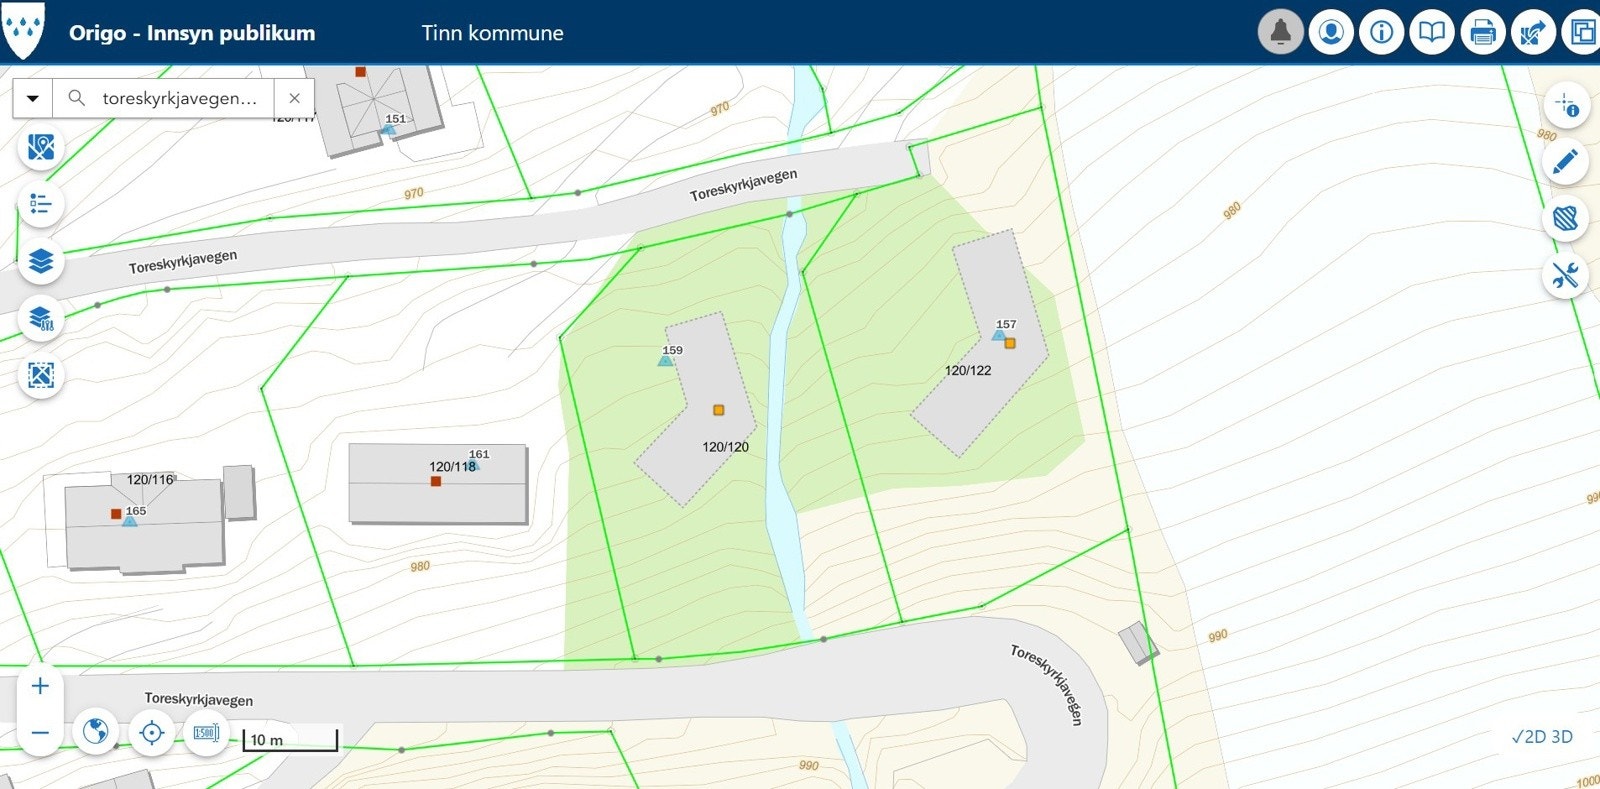Image resolution: width=1600 pixels, height=789 pixels.
Task: Open the map layers panel
Action: click(x=41, y=262)
